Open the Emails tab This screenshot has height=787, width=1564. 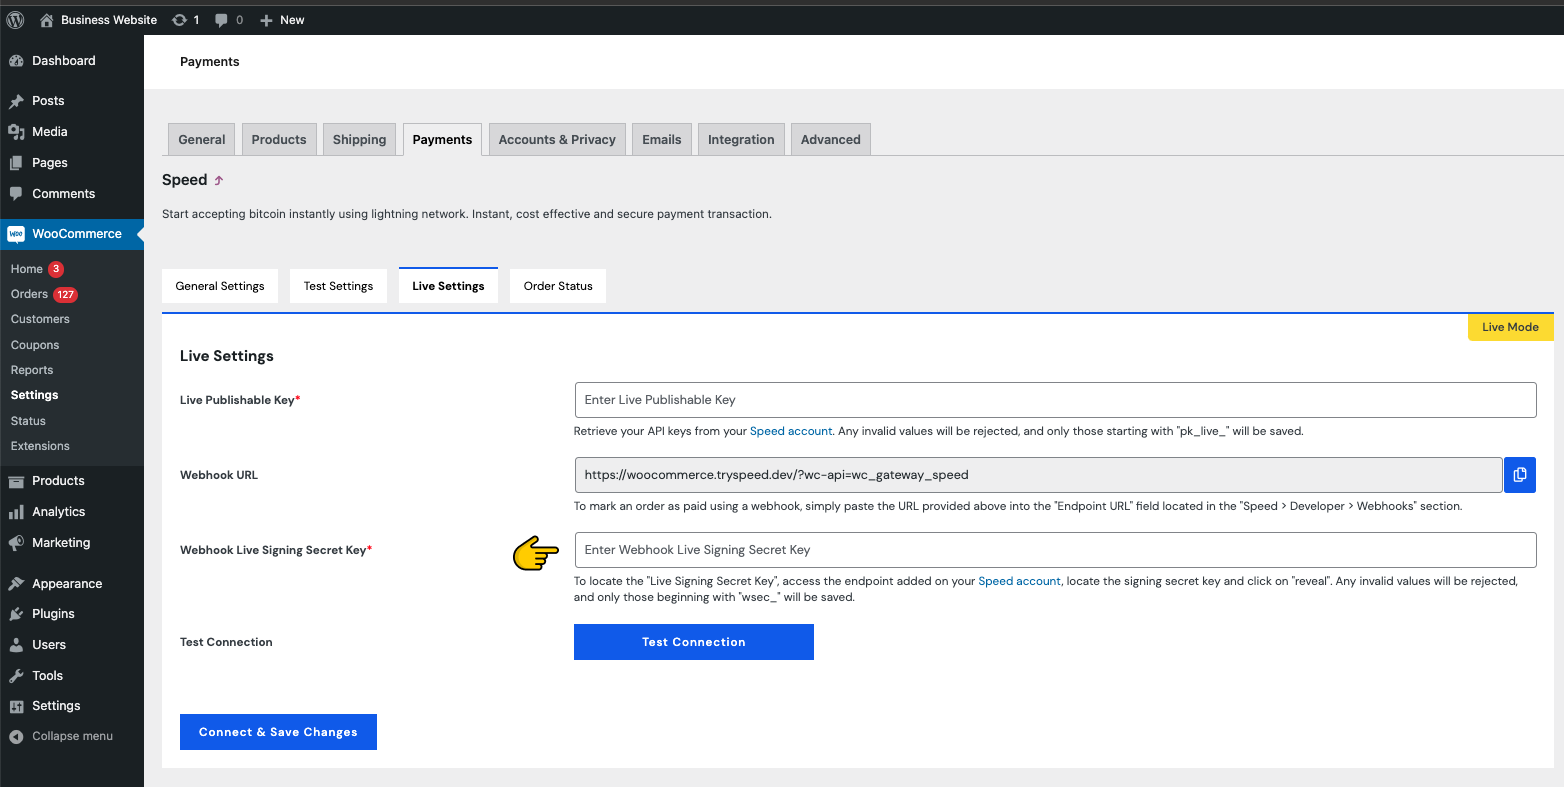point(661,140)
